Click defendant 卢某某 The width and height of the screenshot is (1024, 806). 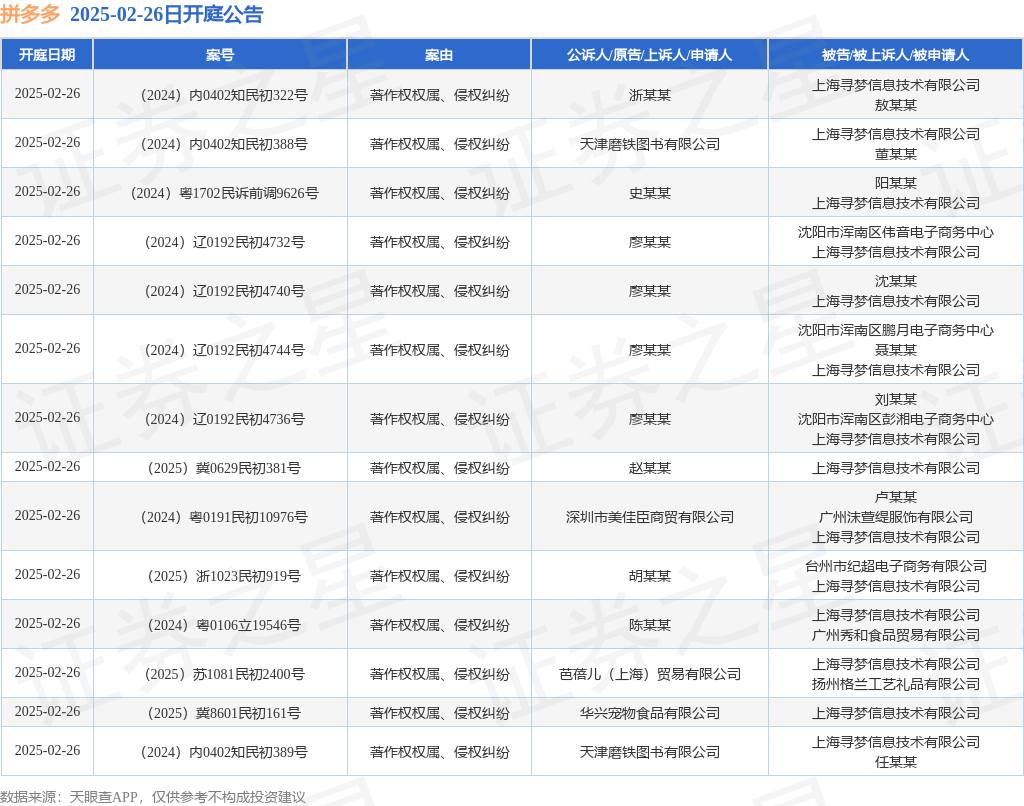[x=896, y=497]
